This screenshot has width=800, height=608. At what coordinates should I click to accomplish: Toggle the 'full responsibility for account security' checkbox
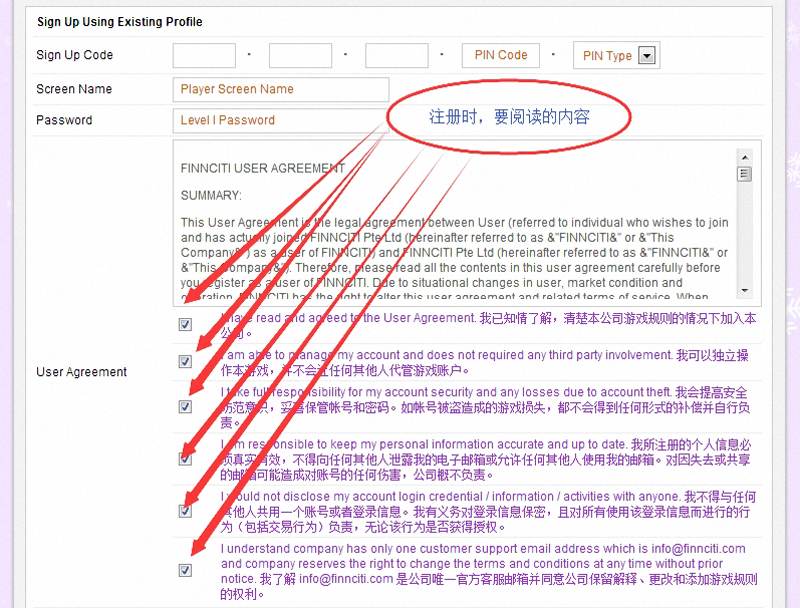coord(185,407)
